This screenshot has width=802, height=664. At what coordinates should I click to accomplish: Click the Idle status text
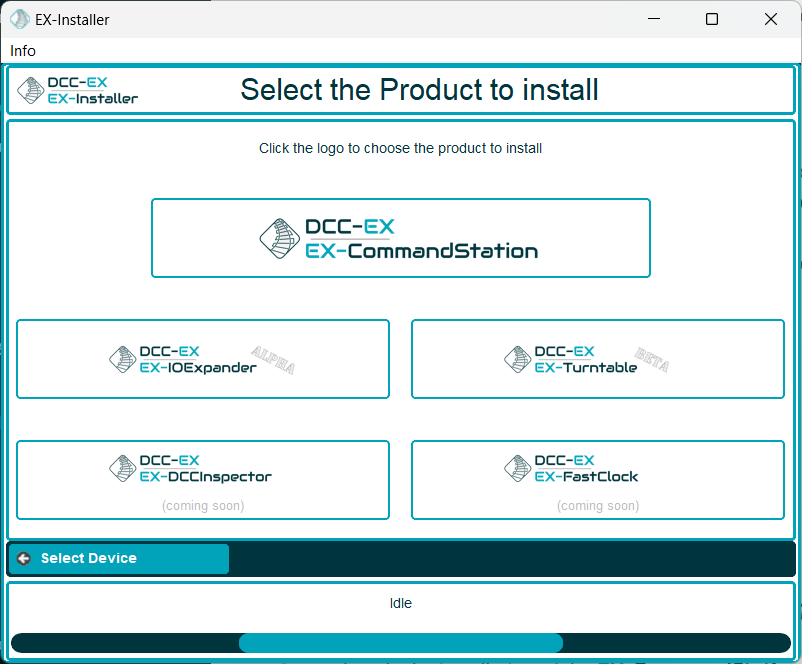pyautogui.click(x=400, y=603)
